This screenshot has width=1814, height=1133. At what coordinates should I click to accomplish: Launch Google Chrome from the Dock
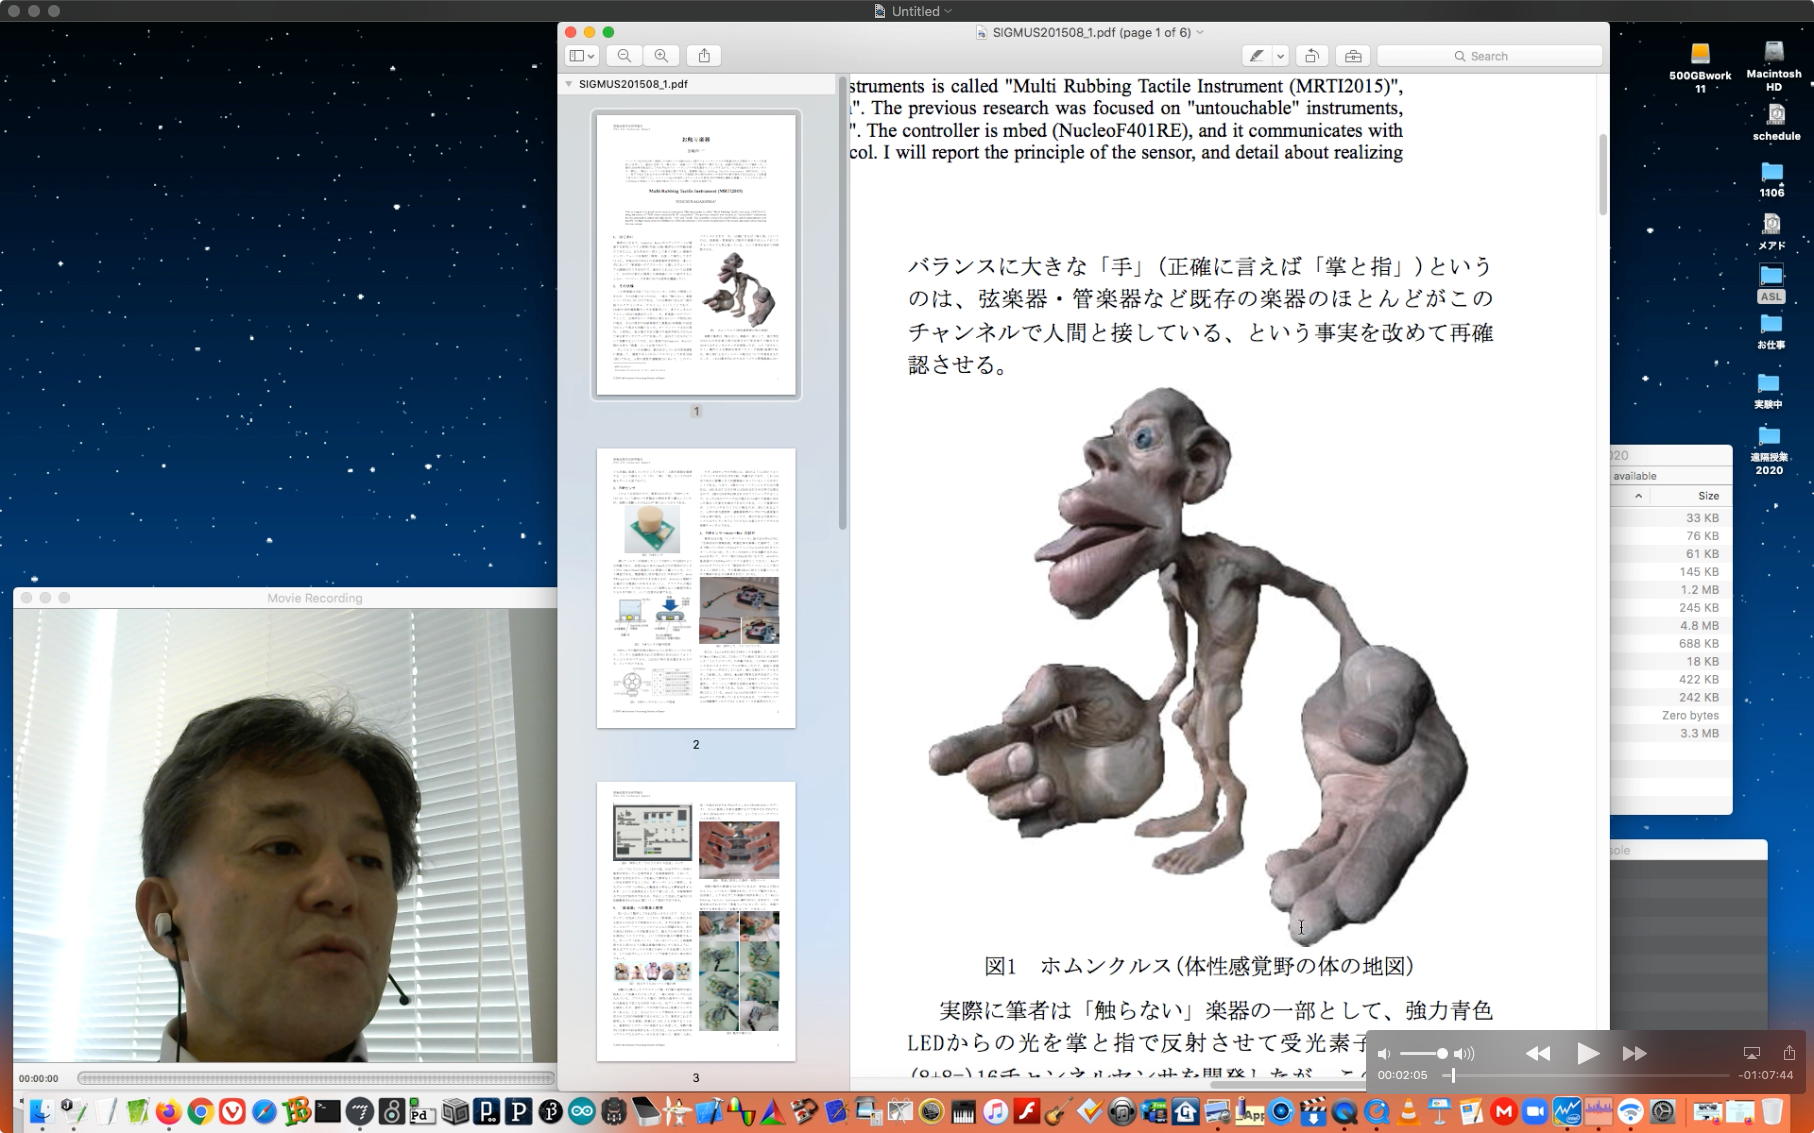click(200, 1111)
